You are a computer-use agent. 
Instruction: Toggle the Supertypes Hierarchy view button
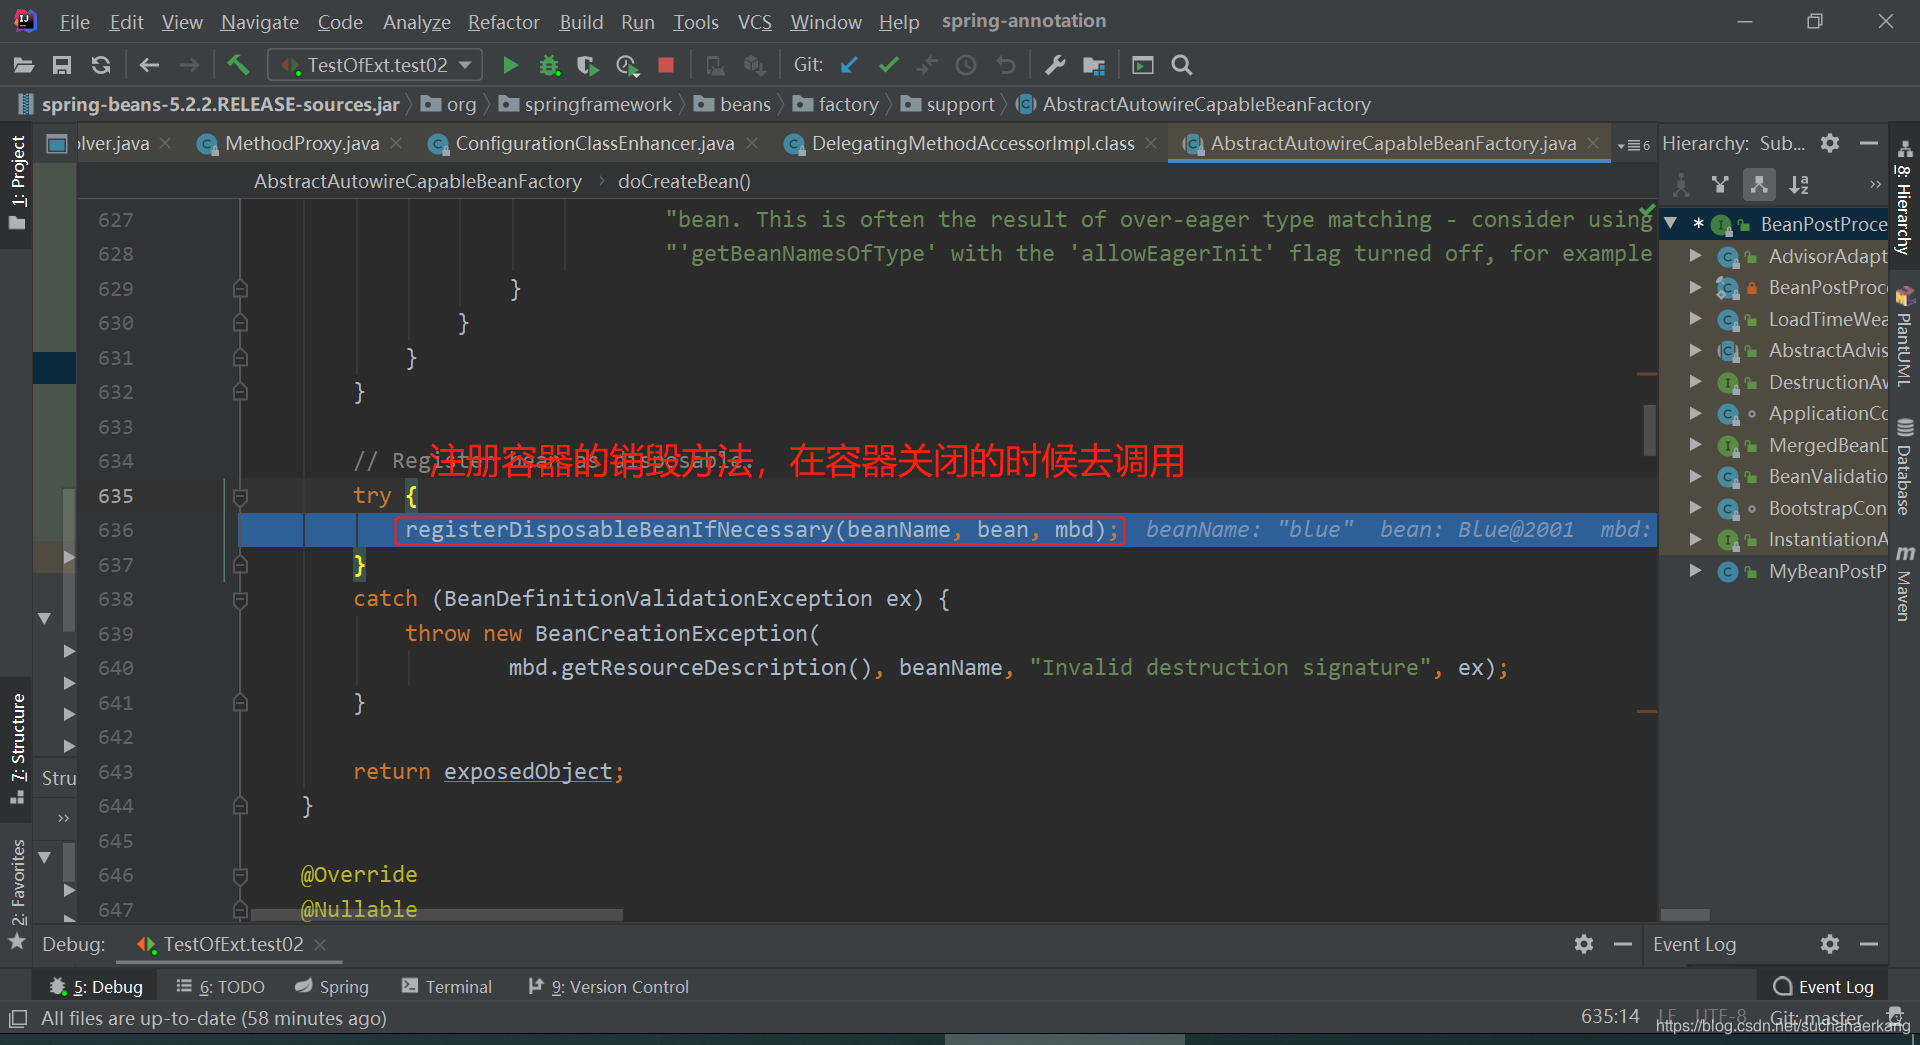[1720, 184]
